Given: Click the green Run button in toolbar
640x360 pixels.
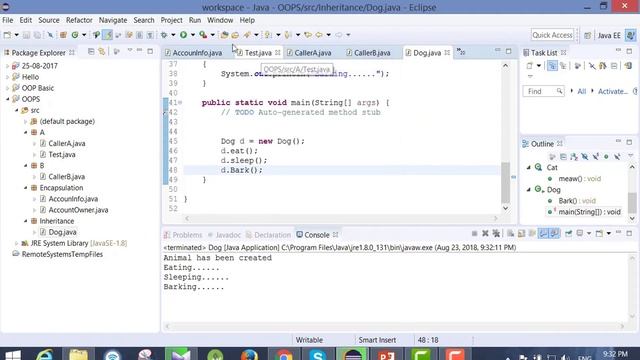Looking at the screenshot, I should click(x=183, y=35).
